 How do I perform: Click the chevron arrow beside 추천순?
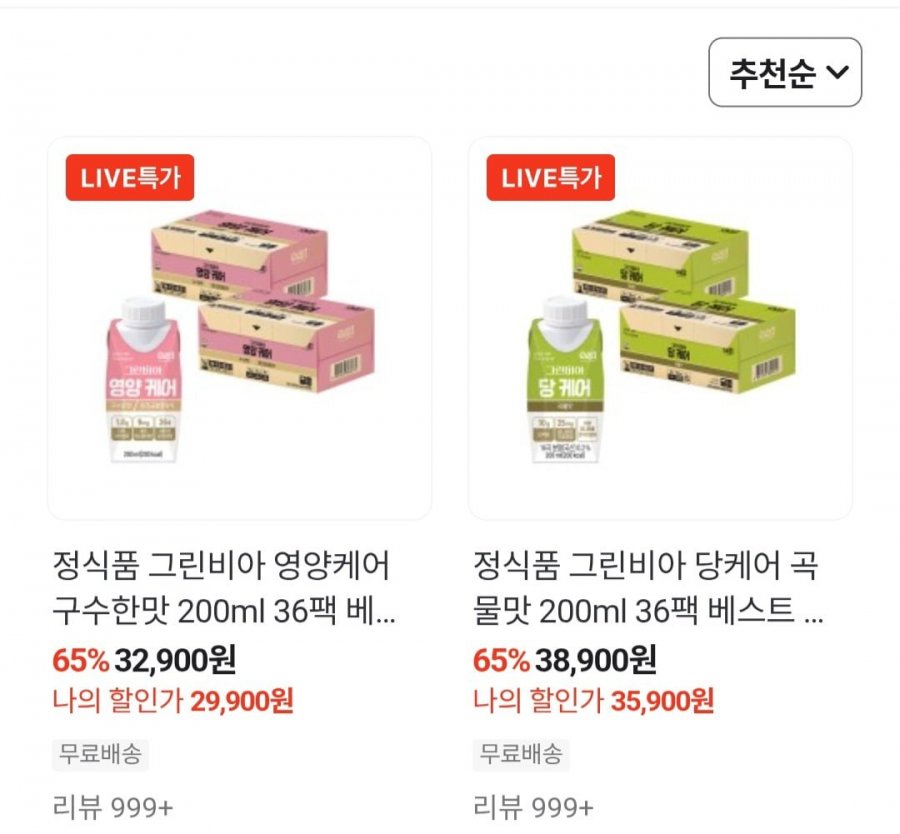[837, 72]
